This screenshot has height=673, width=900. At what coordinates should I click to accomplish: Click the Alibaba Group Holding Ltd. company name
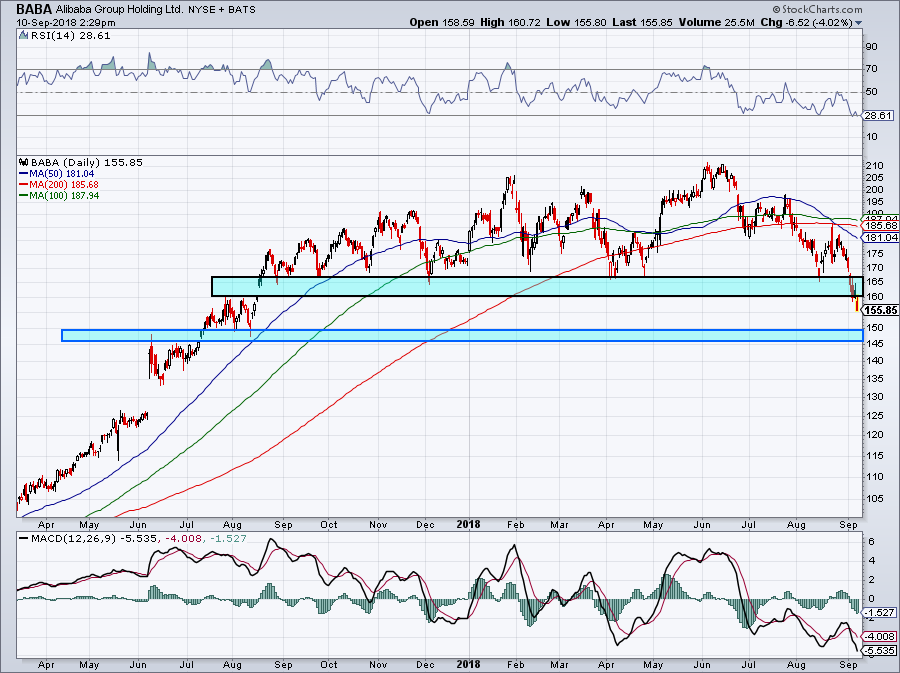click(x=120, y=10)
